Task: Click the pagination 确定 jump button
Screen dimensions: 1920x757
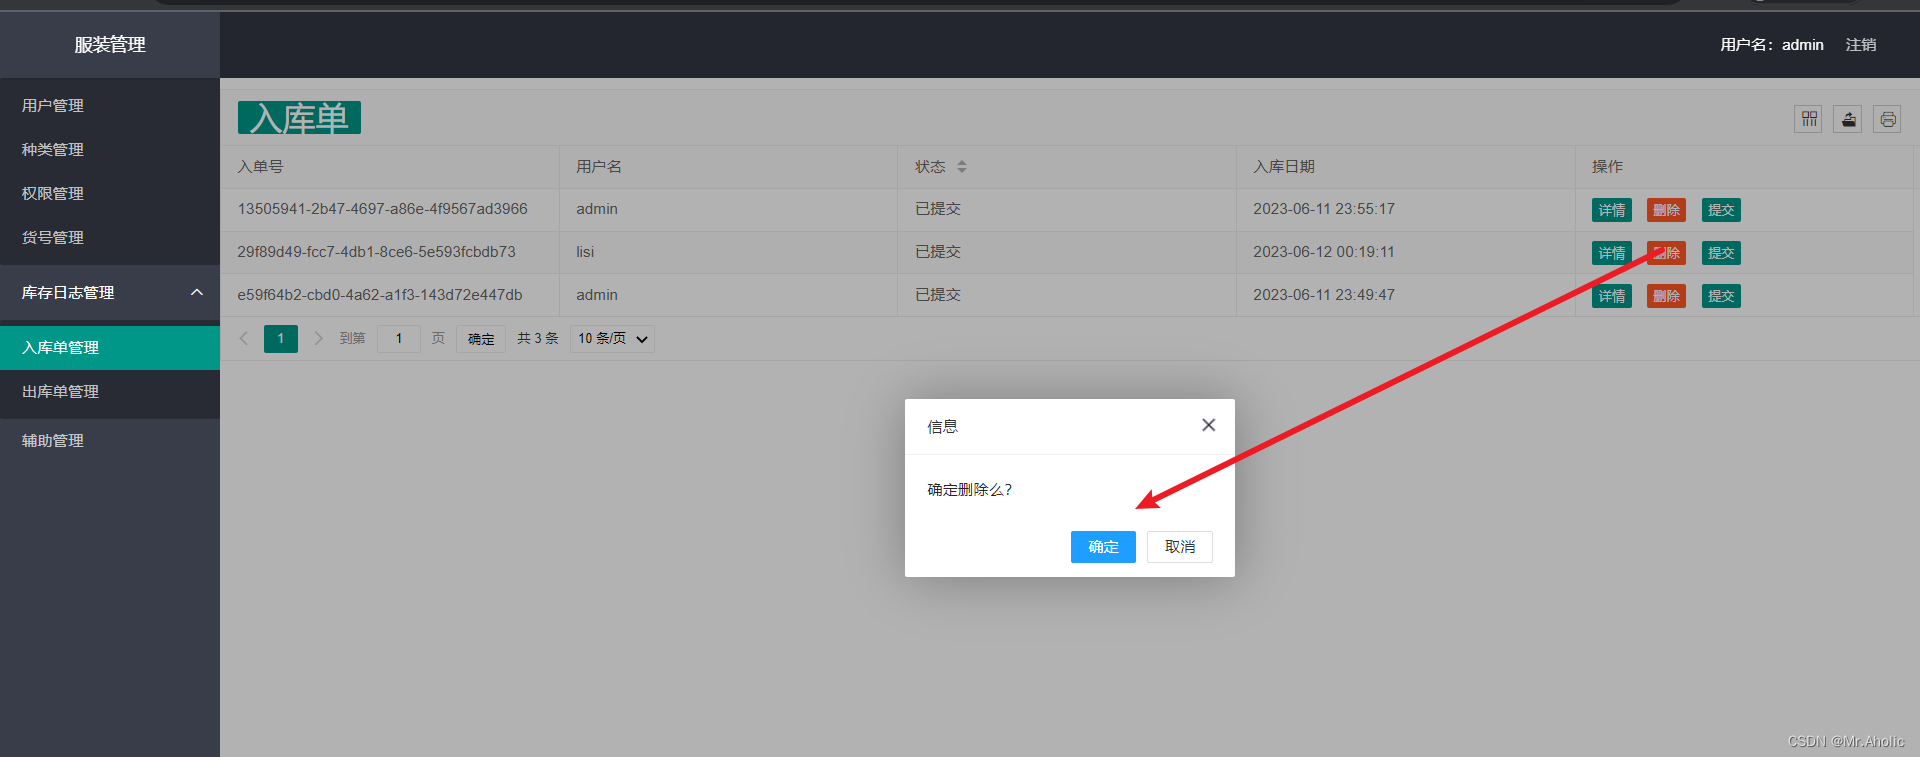Action: click(481, 339)
